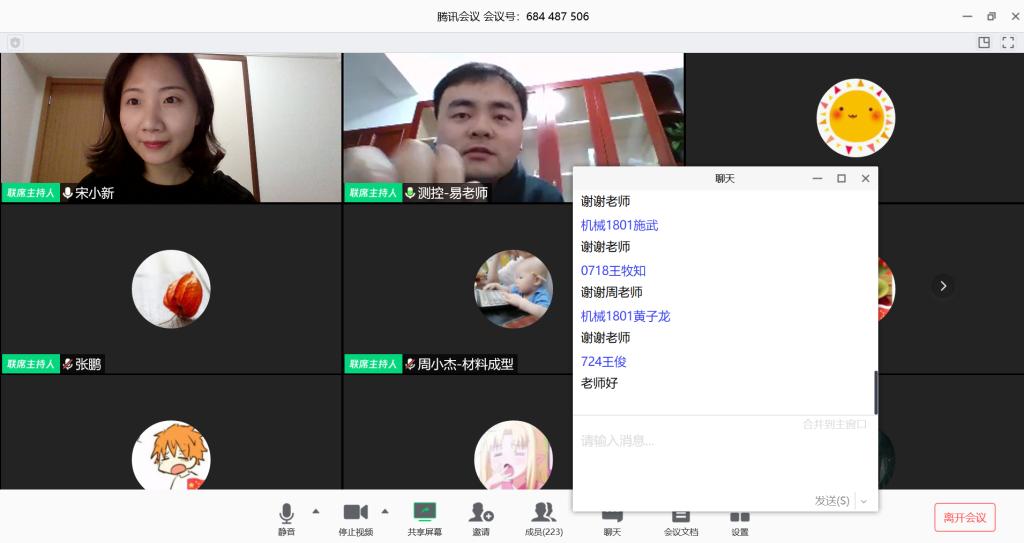Send the message with 发送(S)
The height and width of the screenshot is (543, 1024).
tap(831, 501)
